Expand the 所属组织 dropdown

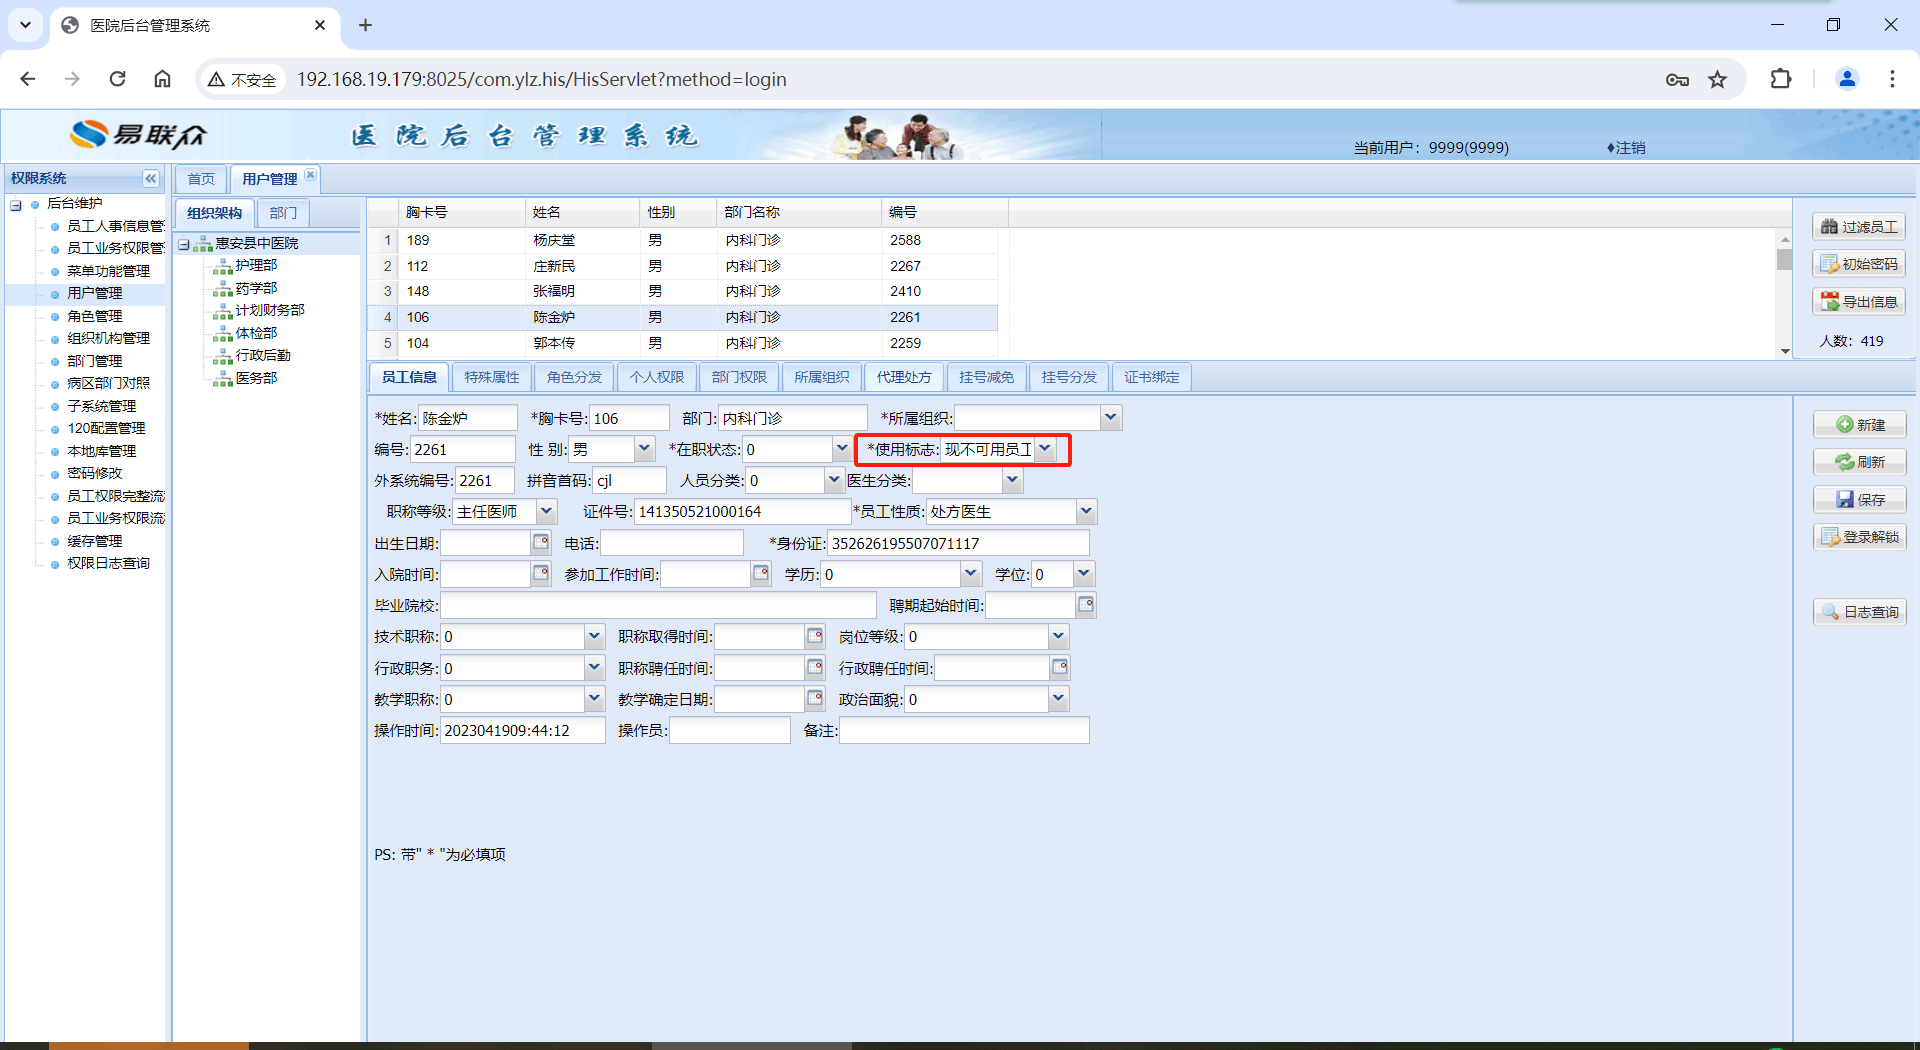[1110, 418]
